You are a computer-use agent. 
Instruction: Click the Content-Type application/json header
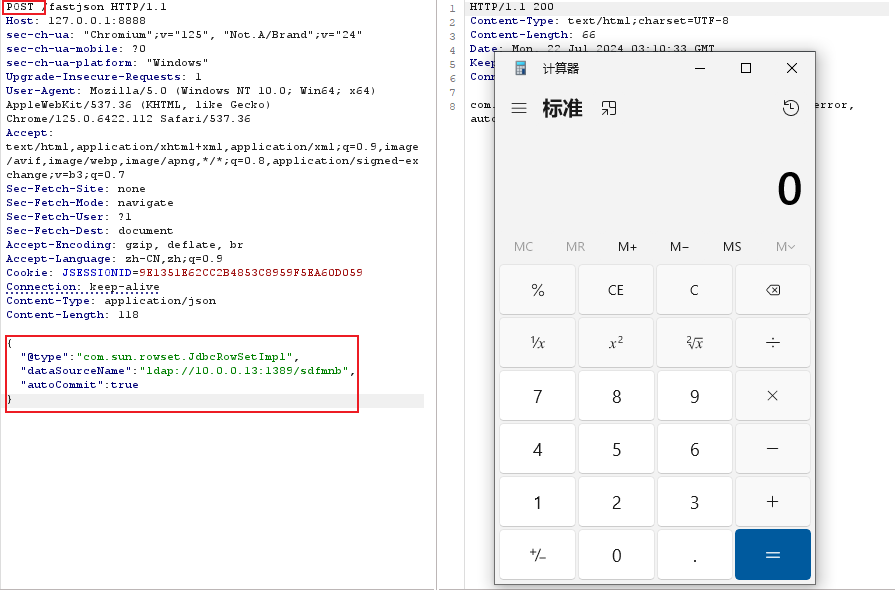coord(111,301)
